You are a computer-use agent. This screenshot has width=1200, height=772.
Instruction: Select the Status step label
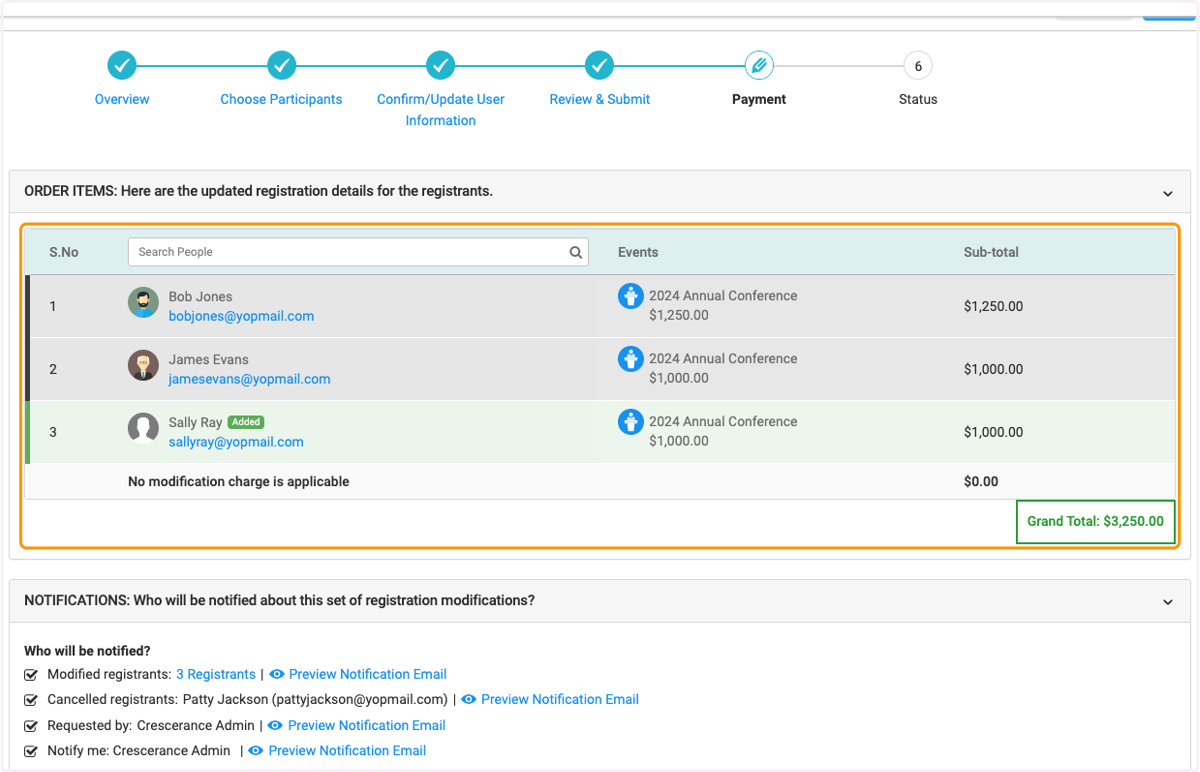[x=918, y=99]
